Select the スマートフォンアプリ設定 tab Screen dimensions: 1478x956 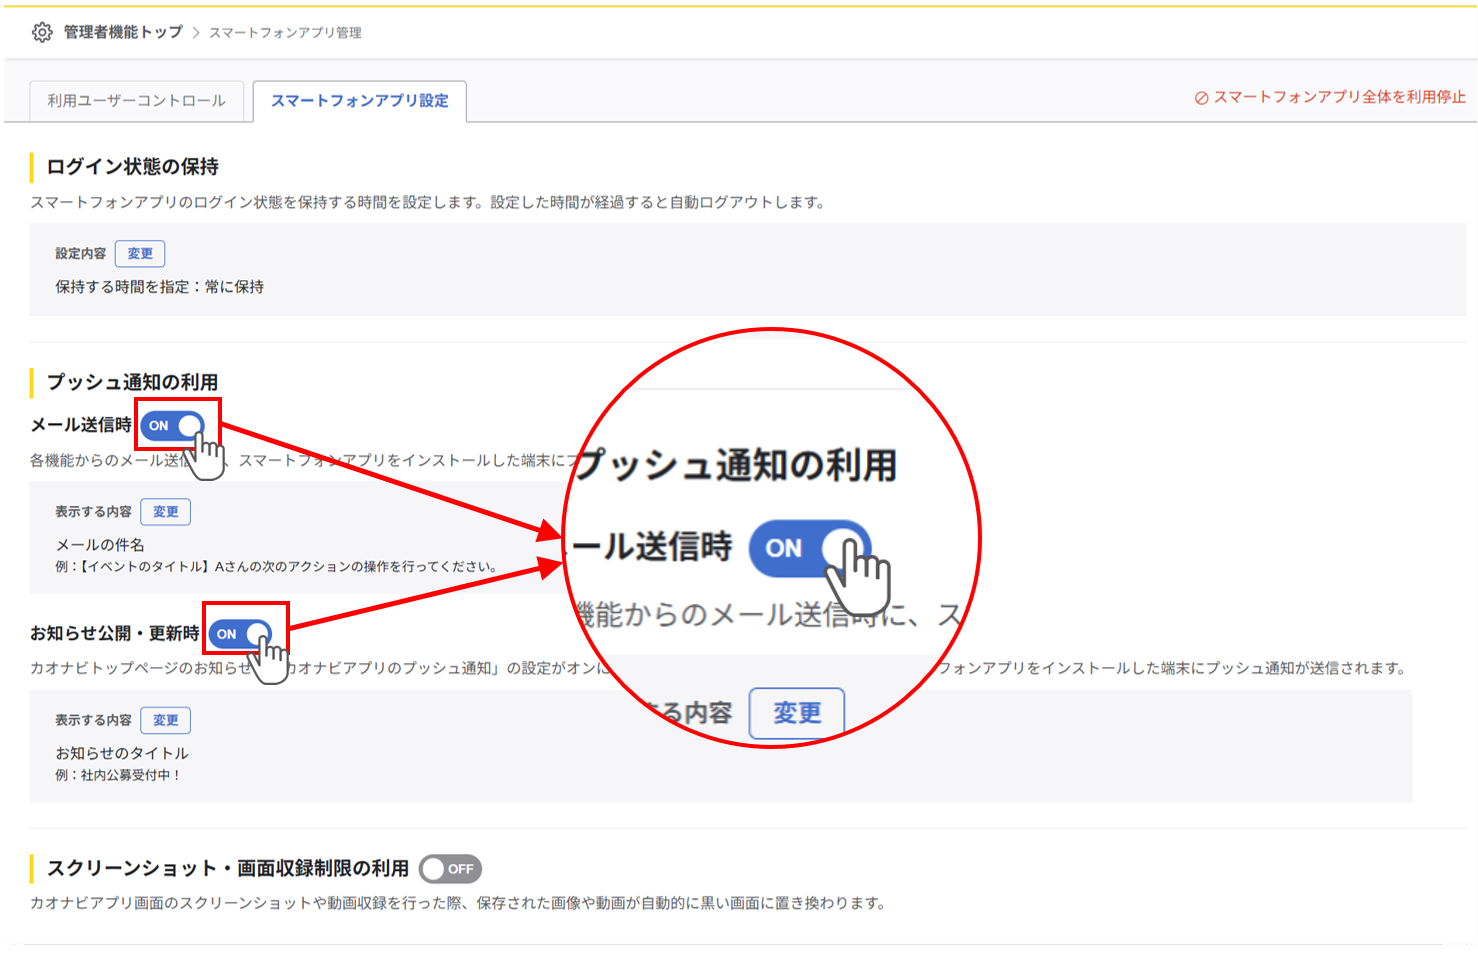[x=360, y=101]
